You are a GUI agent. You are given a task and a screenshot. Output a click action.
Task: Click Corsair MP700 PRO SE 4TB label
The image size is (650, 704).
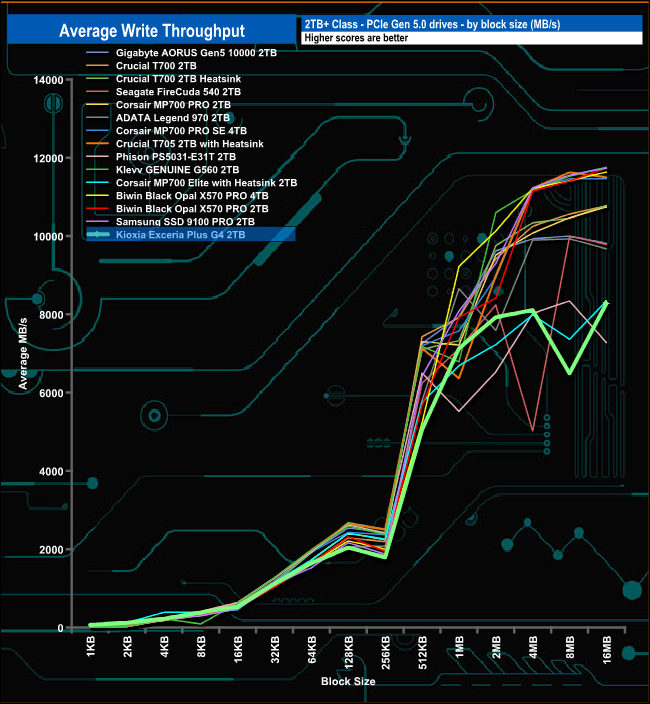tap(181, 131)
